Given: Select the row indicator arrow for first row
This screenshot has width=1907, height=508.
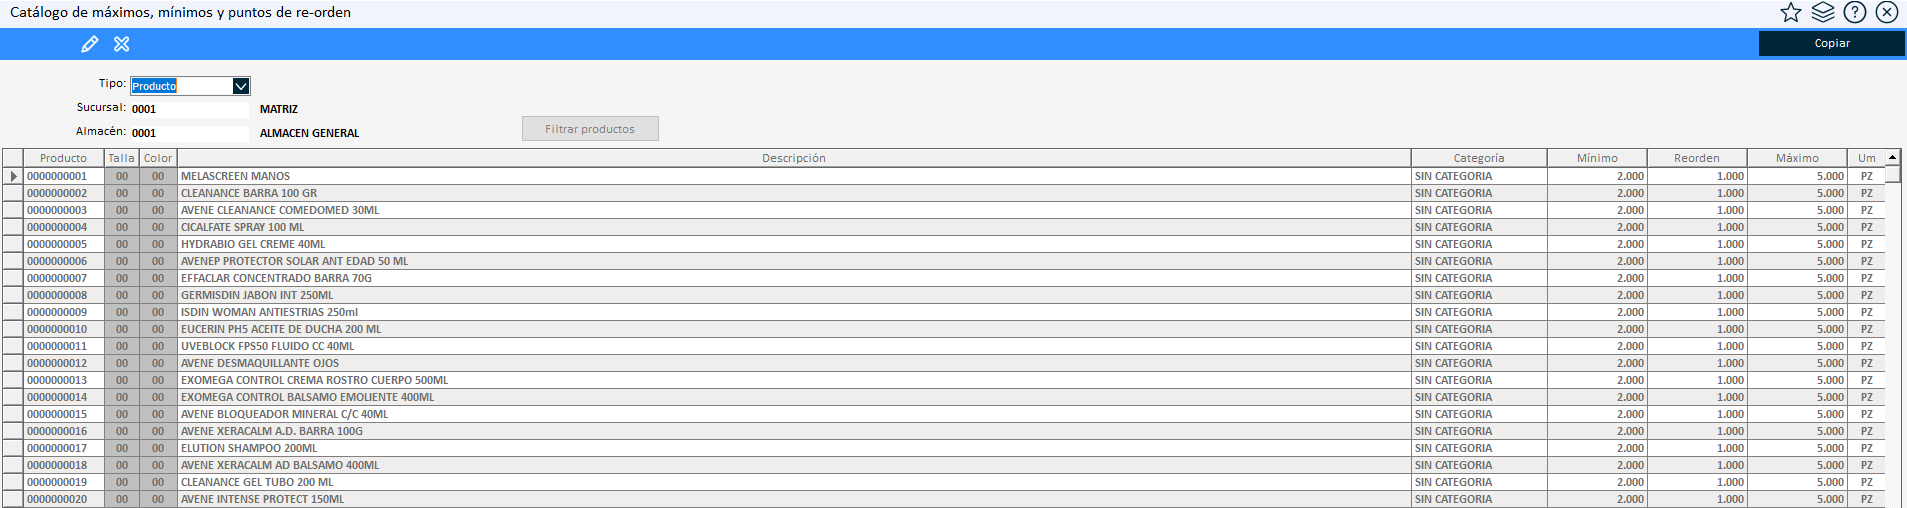Looking at the screenshot, I should (x=13, y=176).
